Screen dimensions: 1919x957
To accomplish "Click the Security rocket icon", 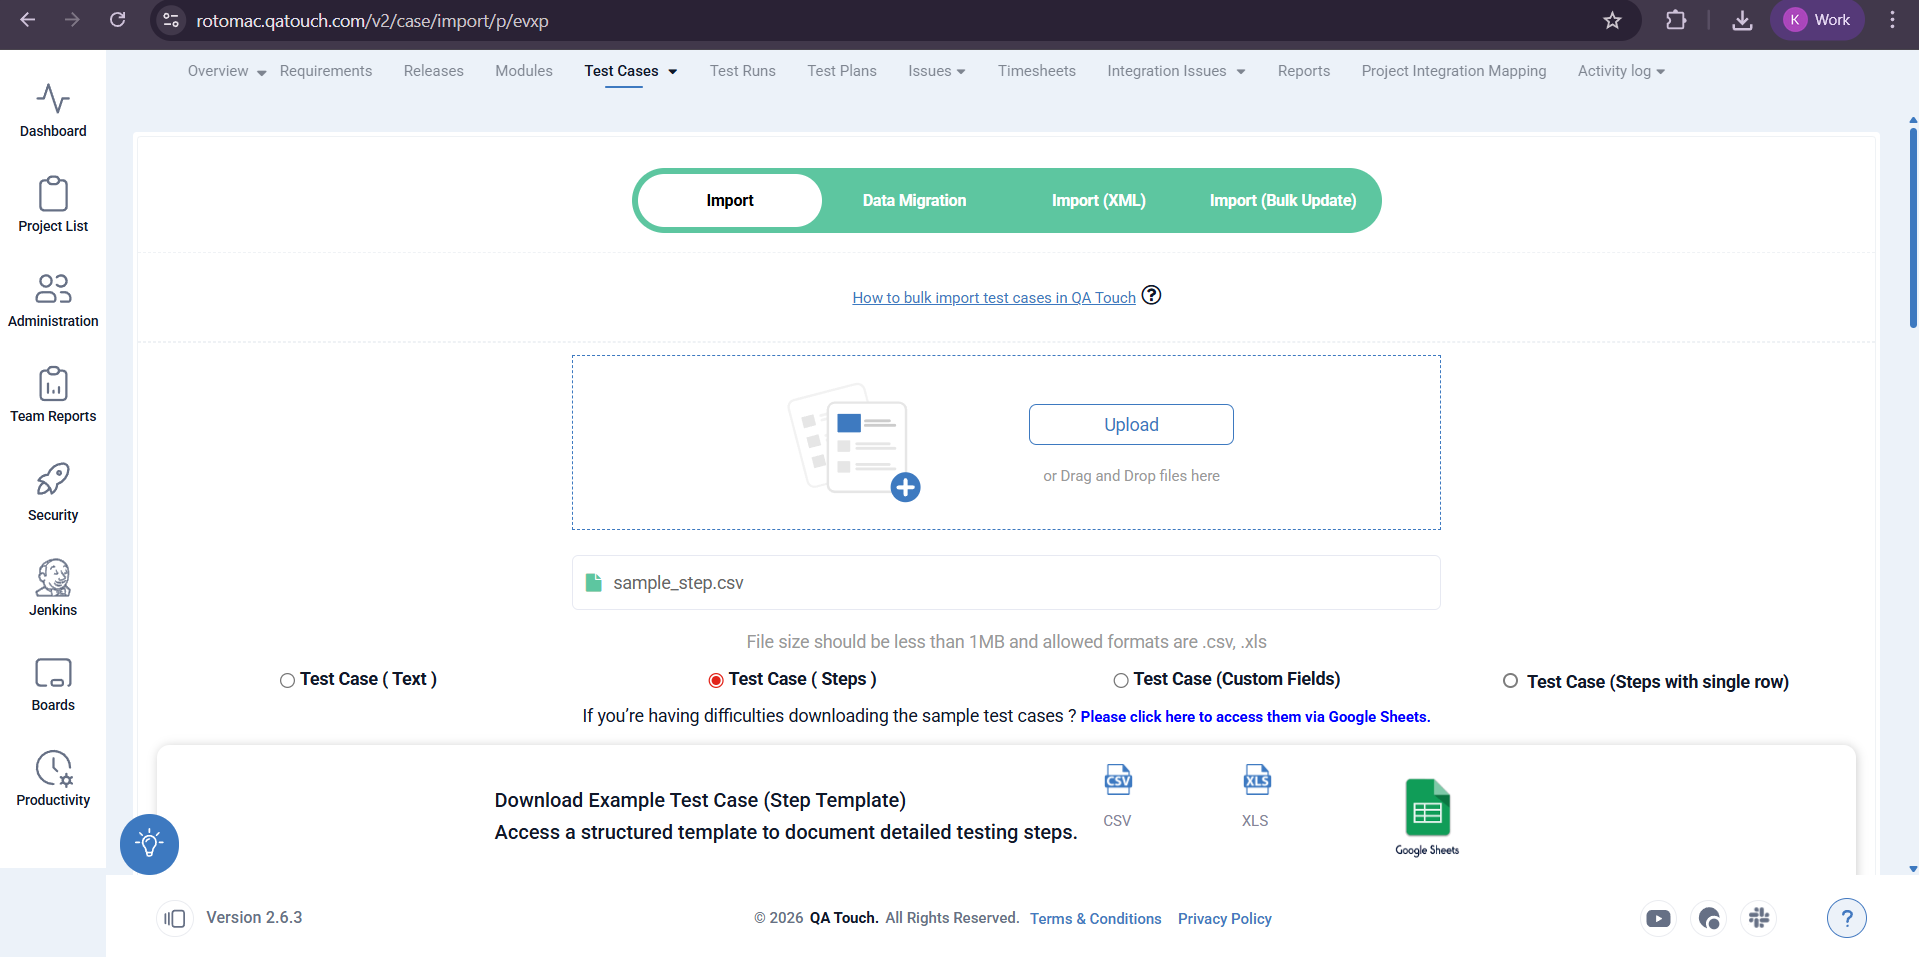I will tap(53, 481).
